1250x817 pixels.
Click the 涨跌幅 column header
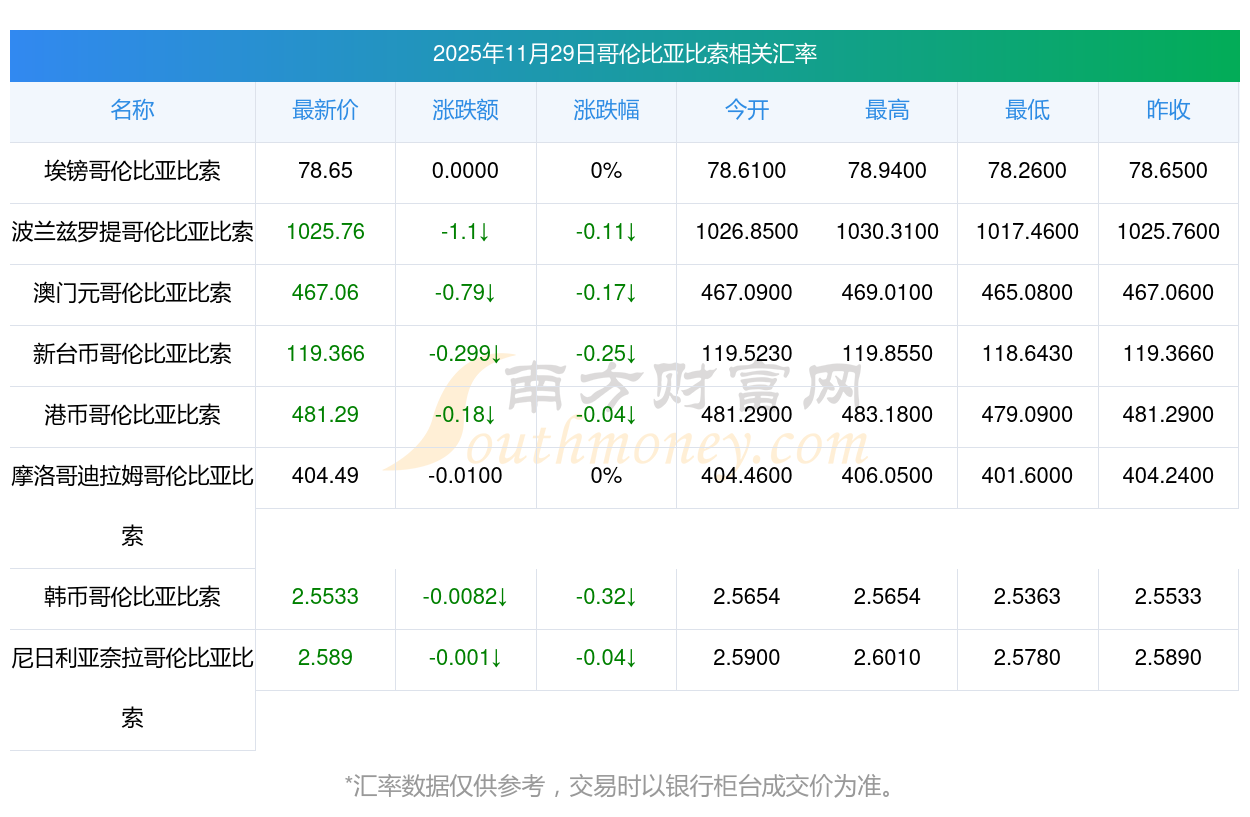[x=606, y=110]
